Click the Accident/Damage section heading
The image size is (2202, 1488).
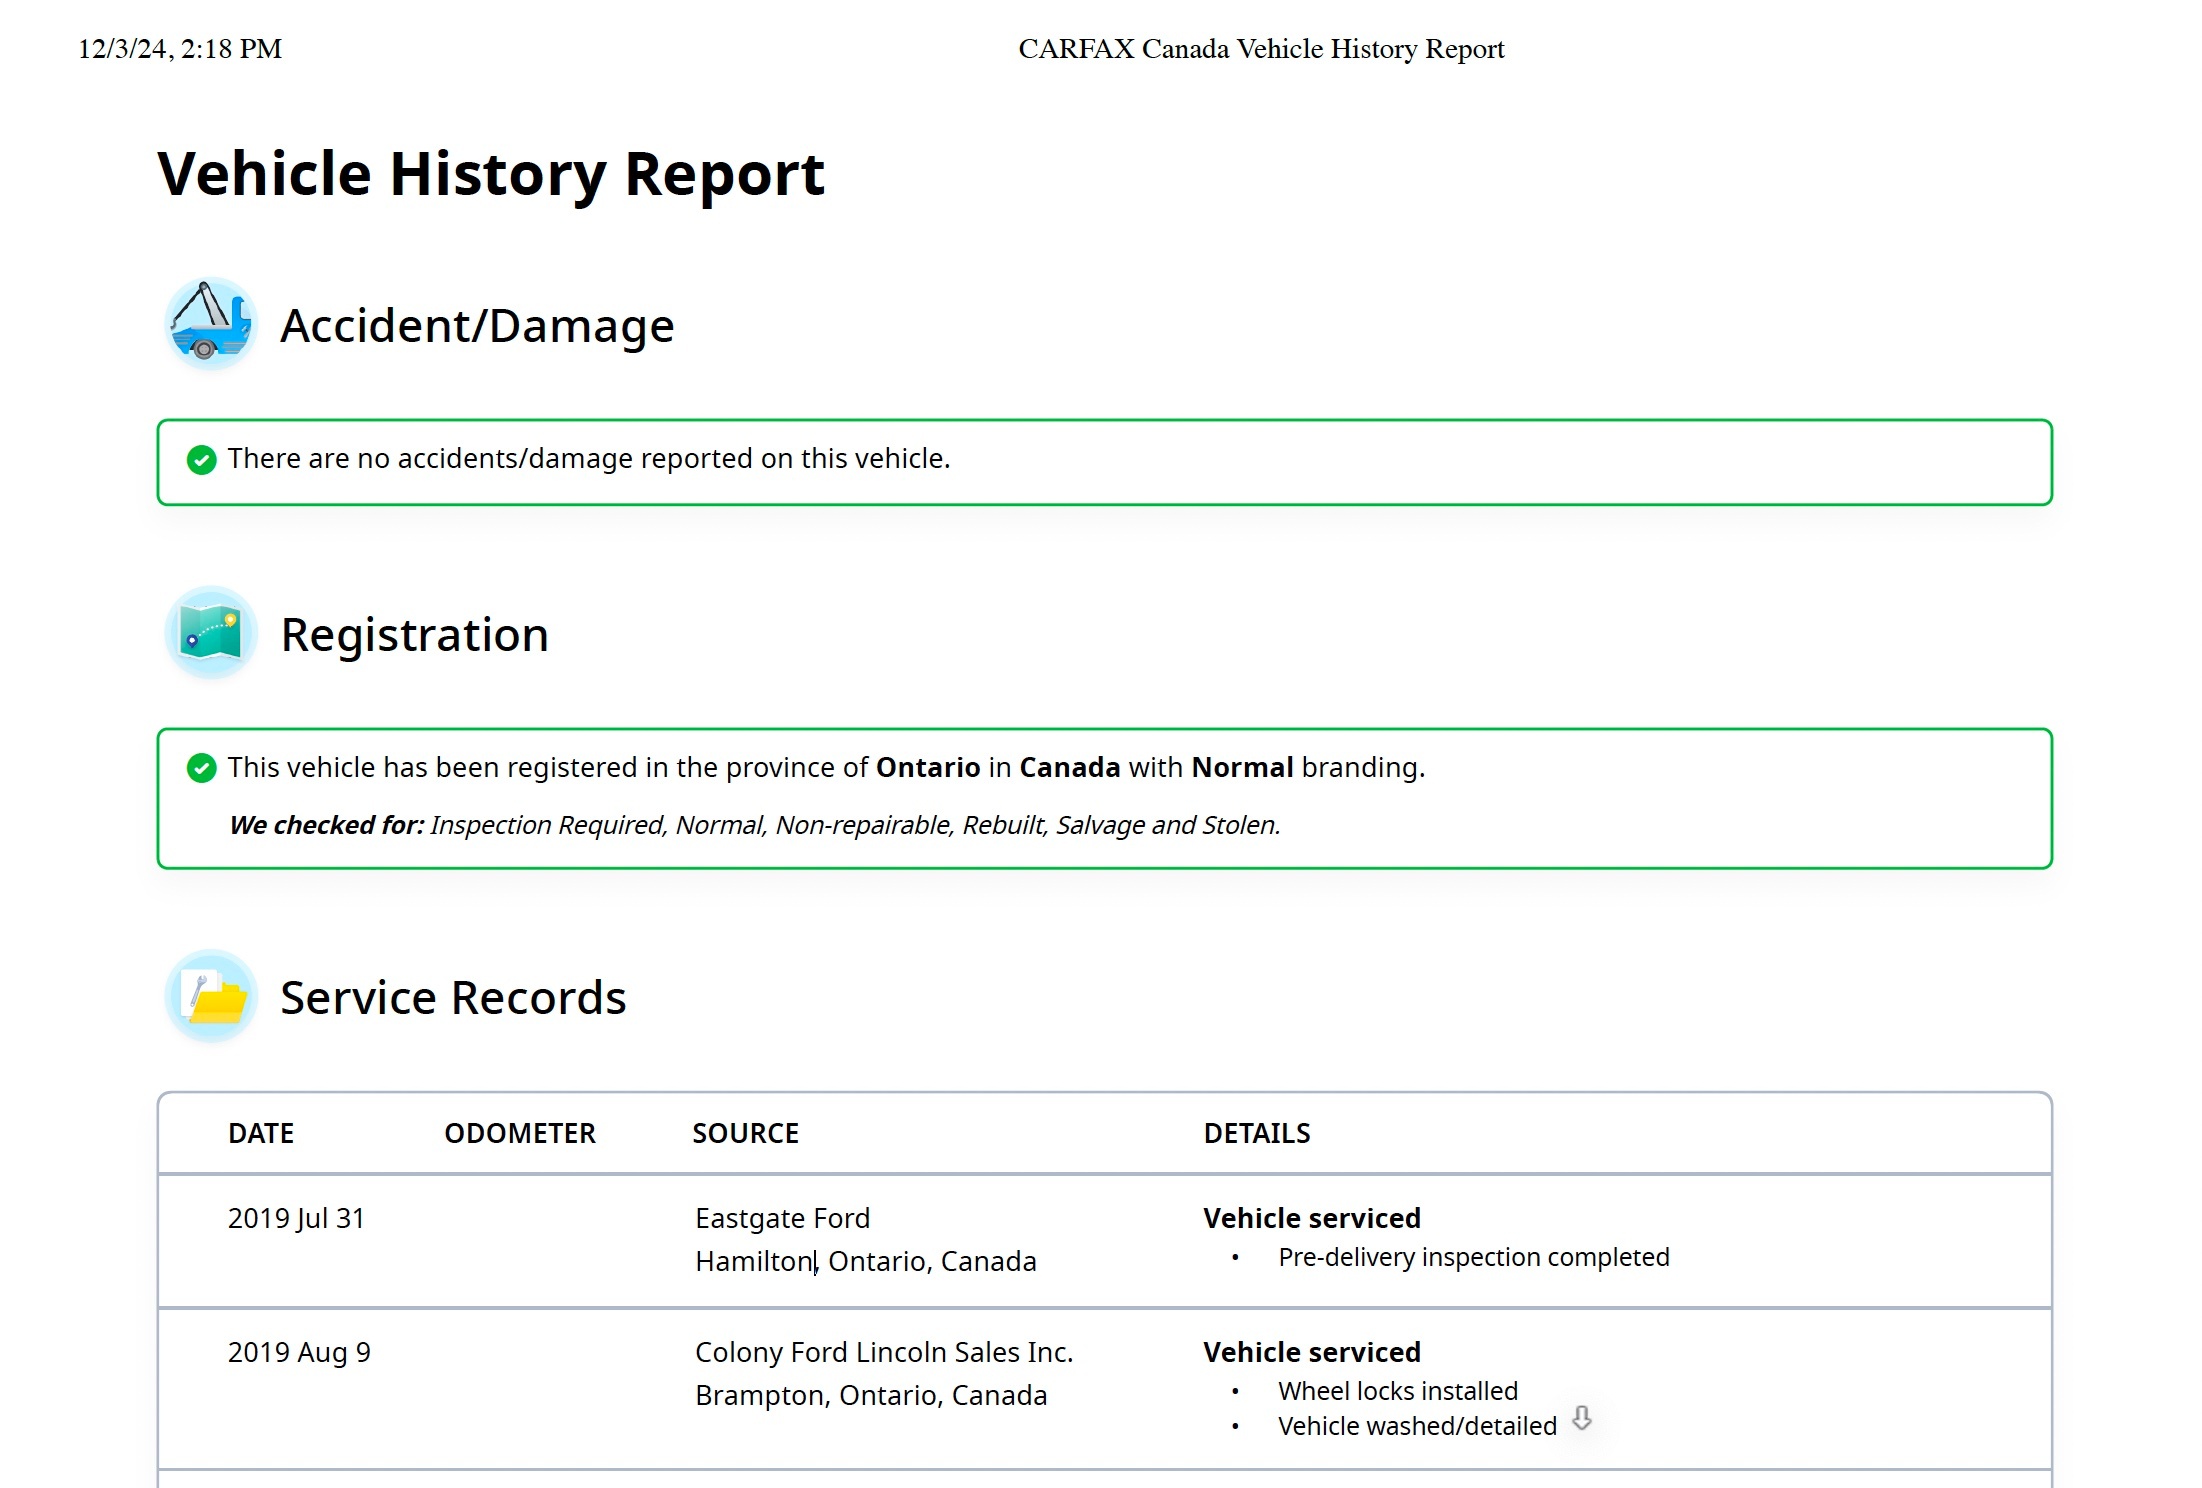click(478, 326)
